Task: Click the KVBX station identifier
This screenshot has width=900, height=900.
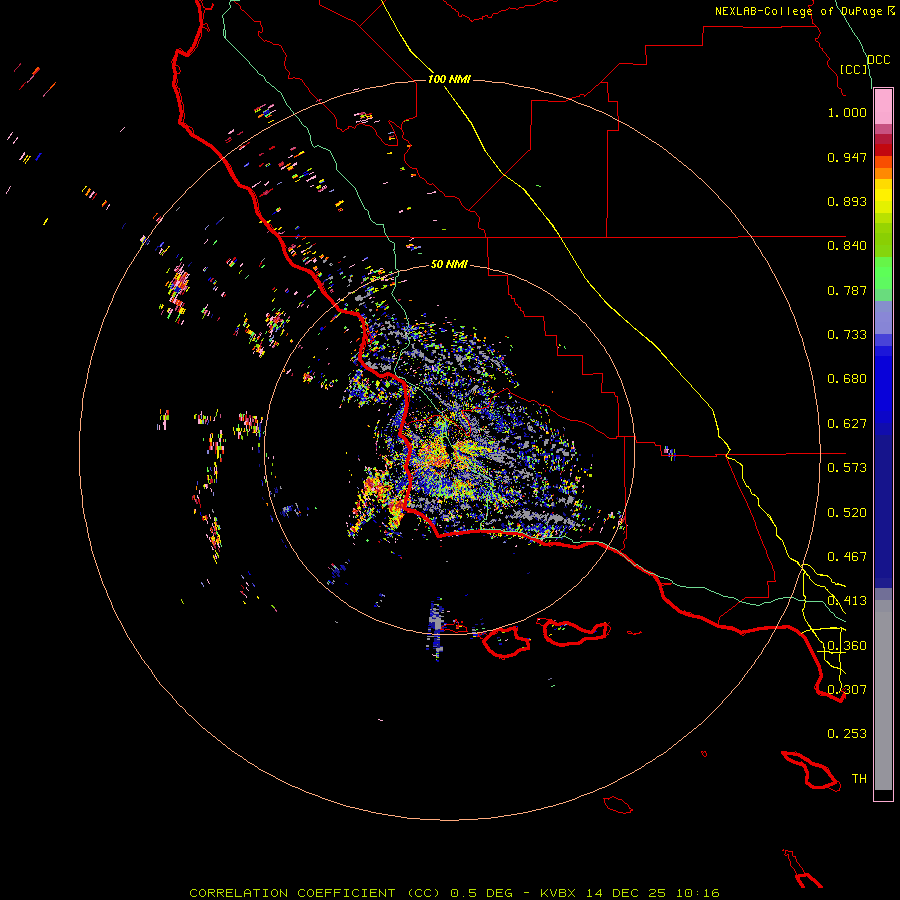Action: pos(557,893)
